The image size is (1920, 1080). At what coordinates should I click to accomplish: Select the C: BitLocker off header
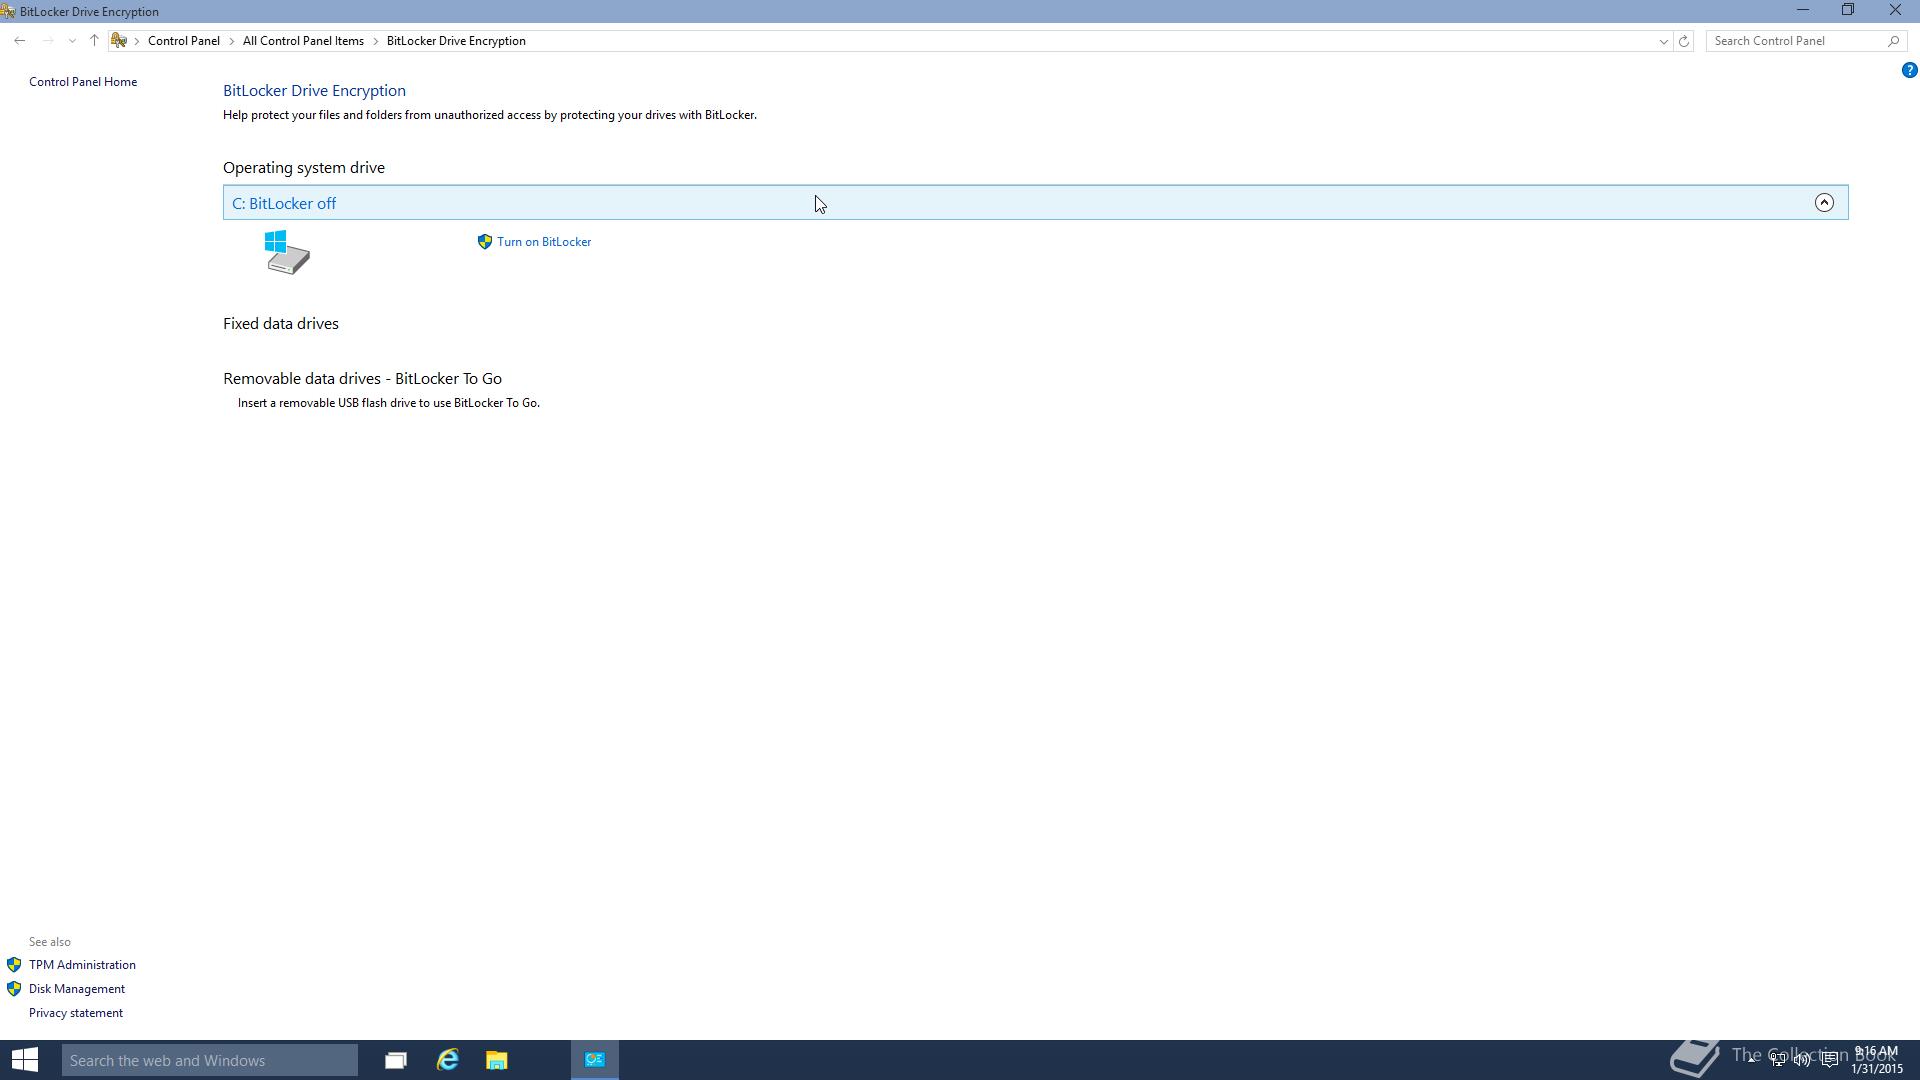tap(1035, 203)
